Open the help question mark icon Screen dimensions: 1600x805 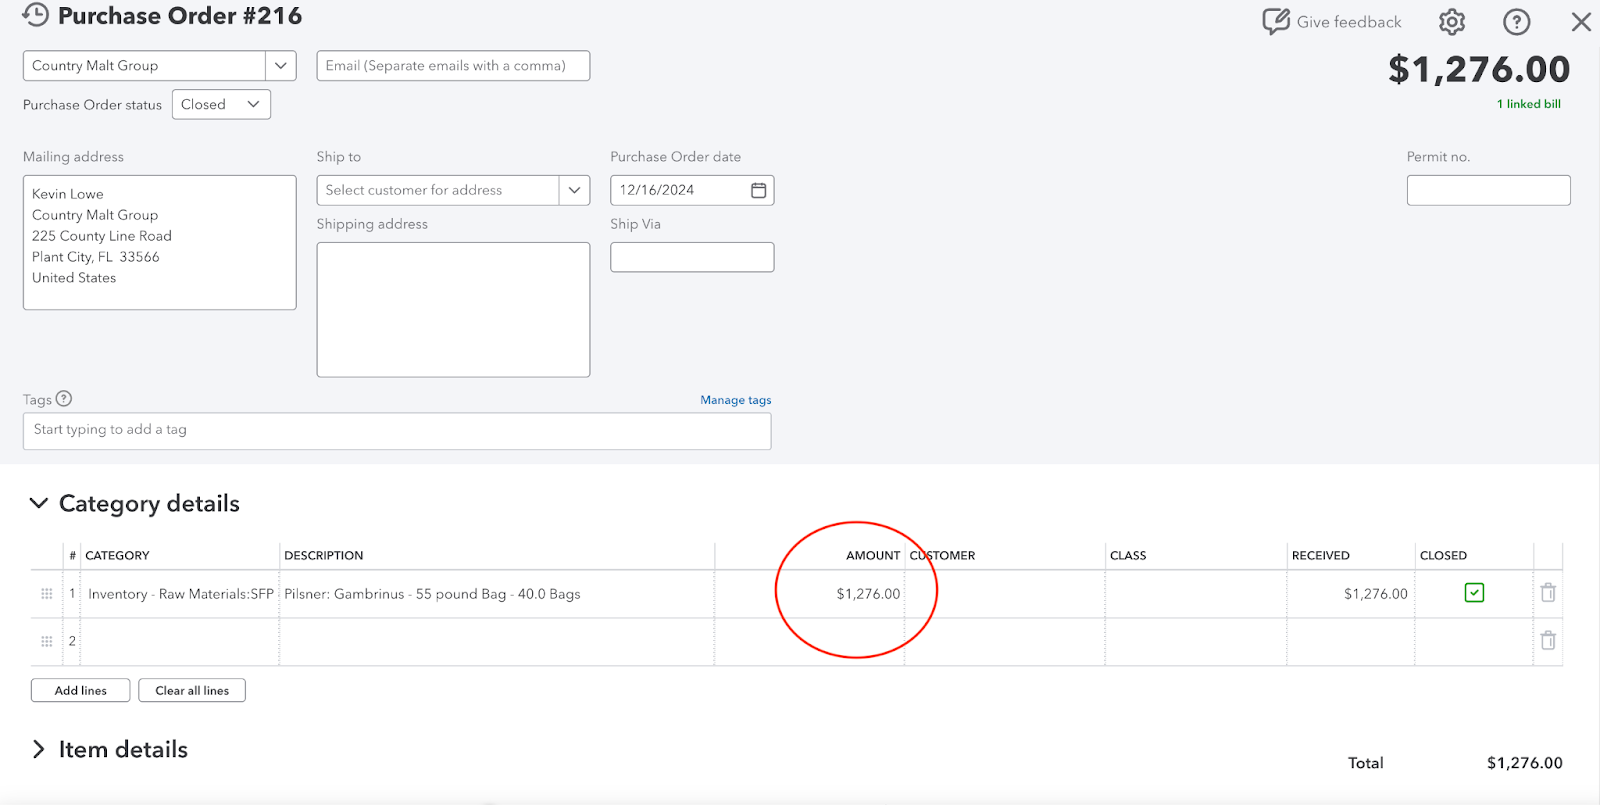click(x=1517, y=22)
